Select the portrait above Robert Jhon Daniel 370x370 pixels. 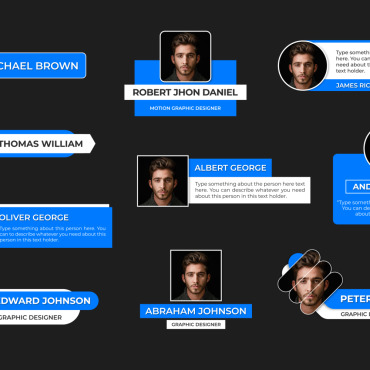pyautogui.click(x=185, y=56)
